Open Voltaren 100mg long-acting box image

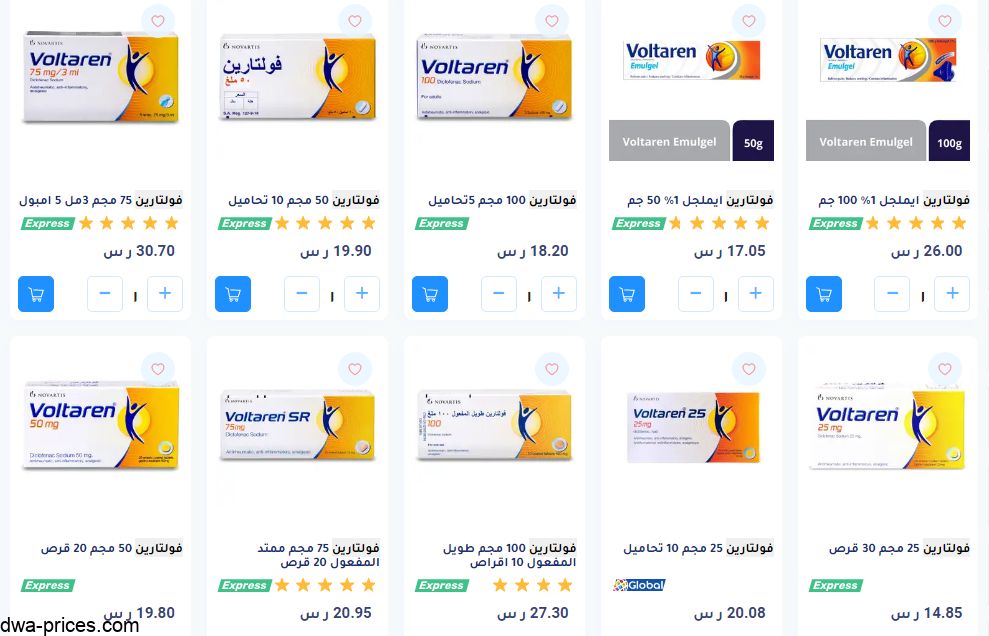tap(494, 425)
